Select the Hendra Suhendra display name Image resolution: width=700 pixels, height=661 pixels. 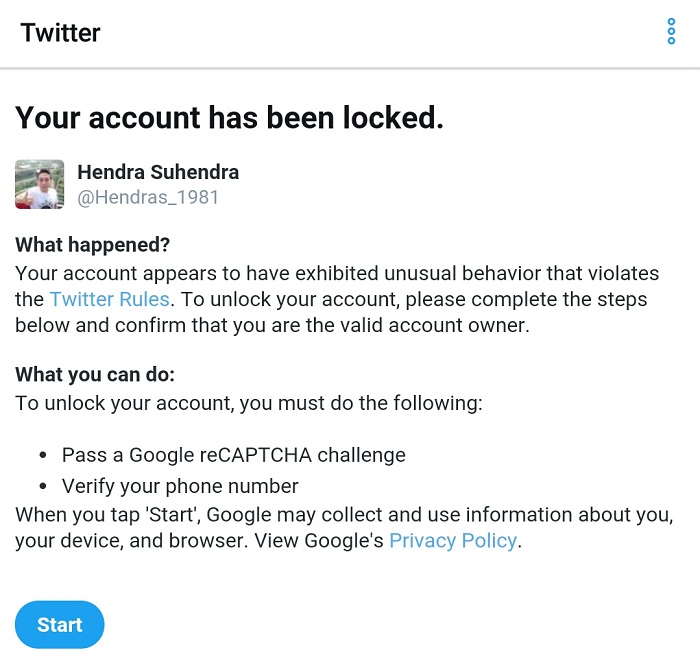click(x=158, y=172)
